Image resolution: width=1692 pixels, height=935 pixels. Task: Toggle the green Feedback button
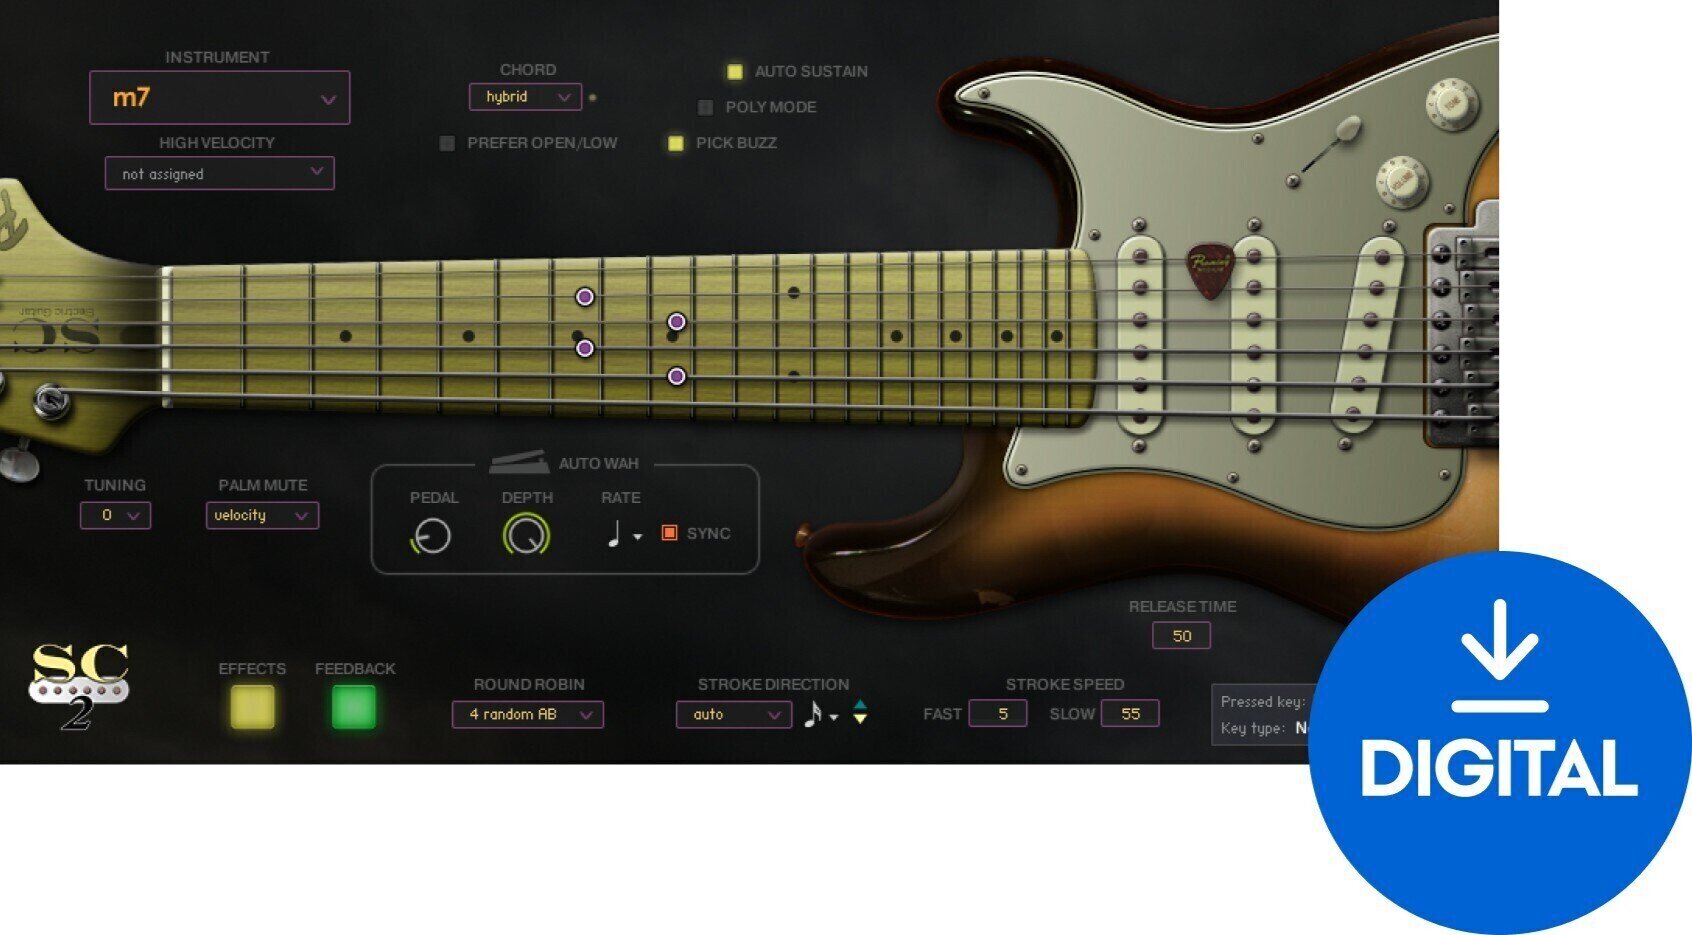pos(355,706)
